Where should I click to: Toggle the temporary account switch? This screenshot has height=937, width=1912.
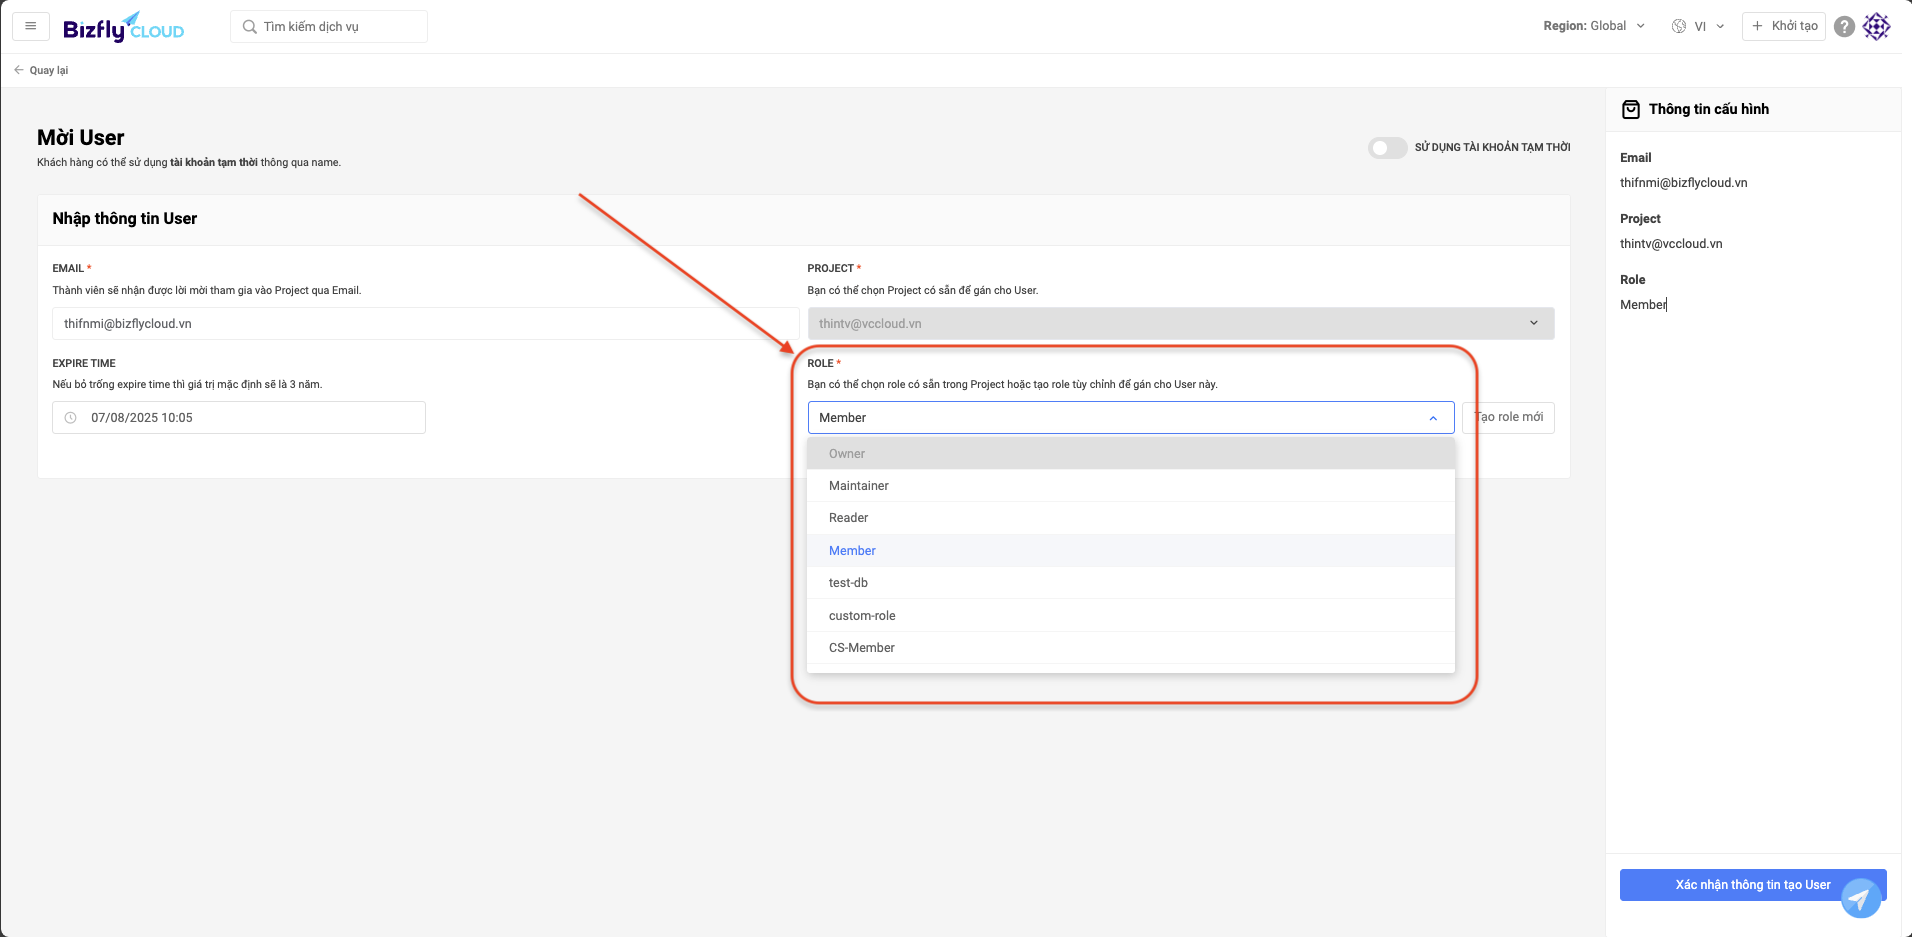click(1387, 148)
